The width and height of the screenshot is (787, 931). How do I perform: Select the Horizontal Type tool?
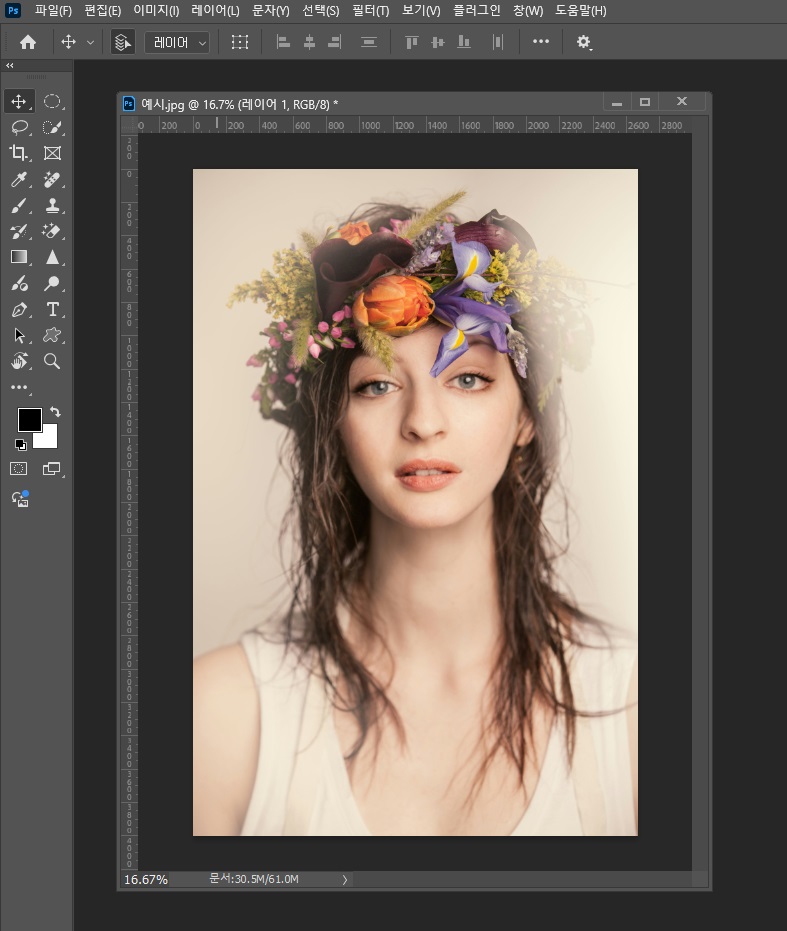coord(52,309)
